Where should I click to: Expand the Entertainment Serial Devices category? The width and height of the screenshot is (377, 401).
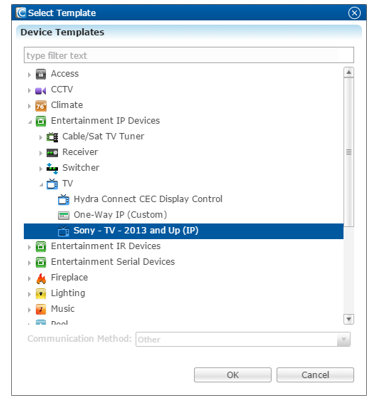coord(29,263)
